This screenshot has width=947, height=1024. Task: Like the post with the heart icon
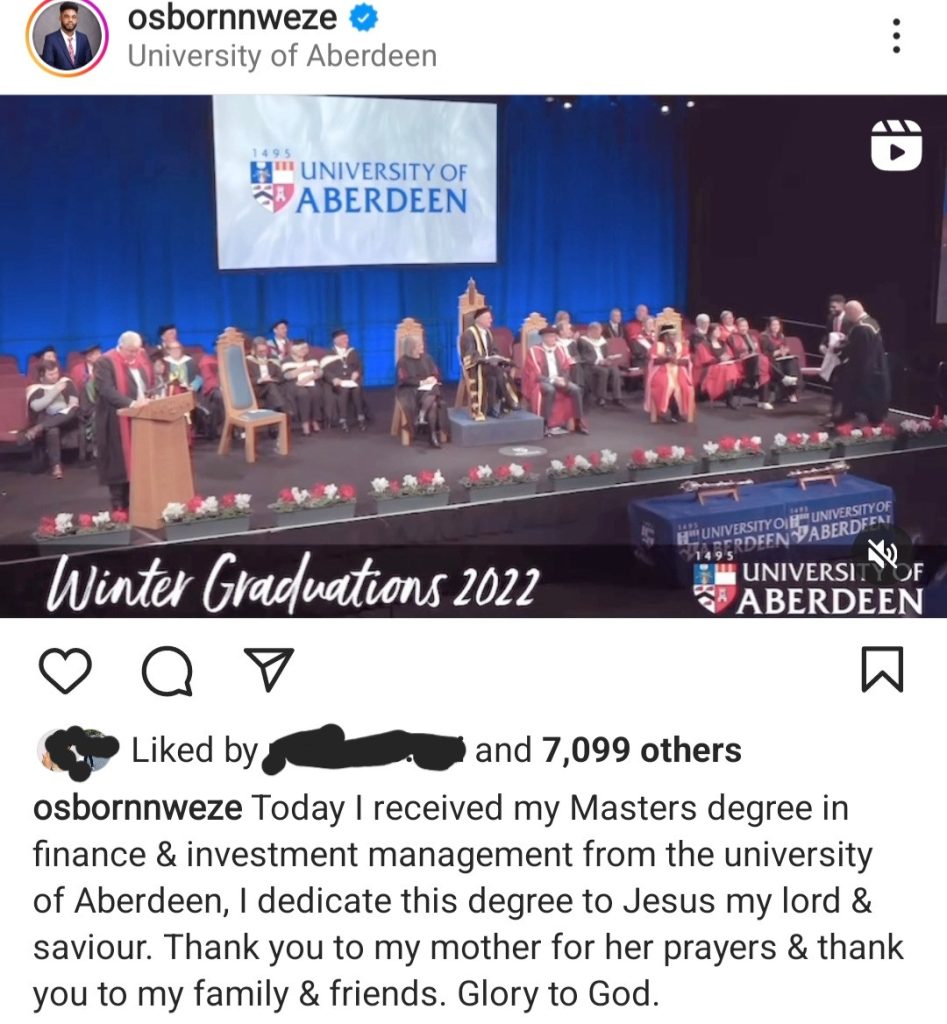tap(65, 669)
